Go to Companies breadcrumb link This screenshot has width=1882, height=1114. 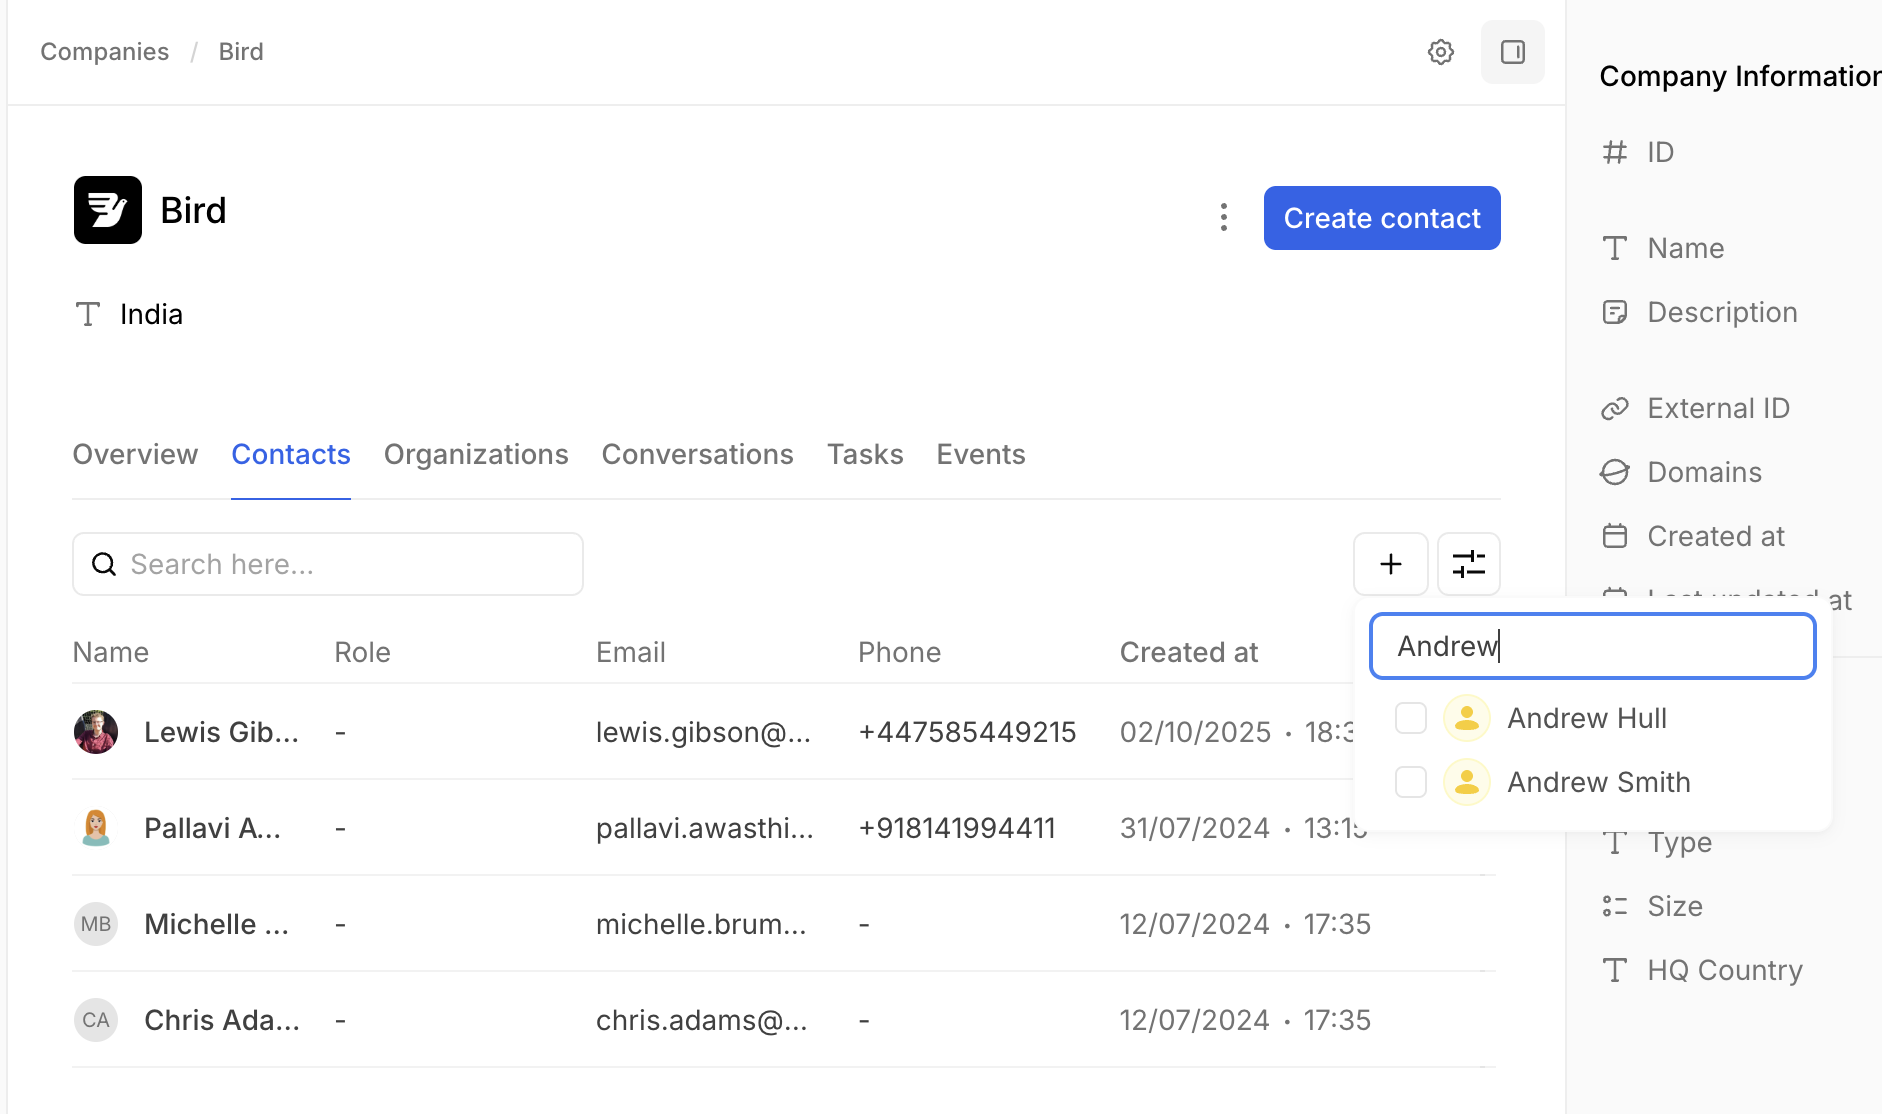click(104, 52)
